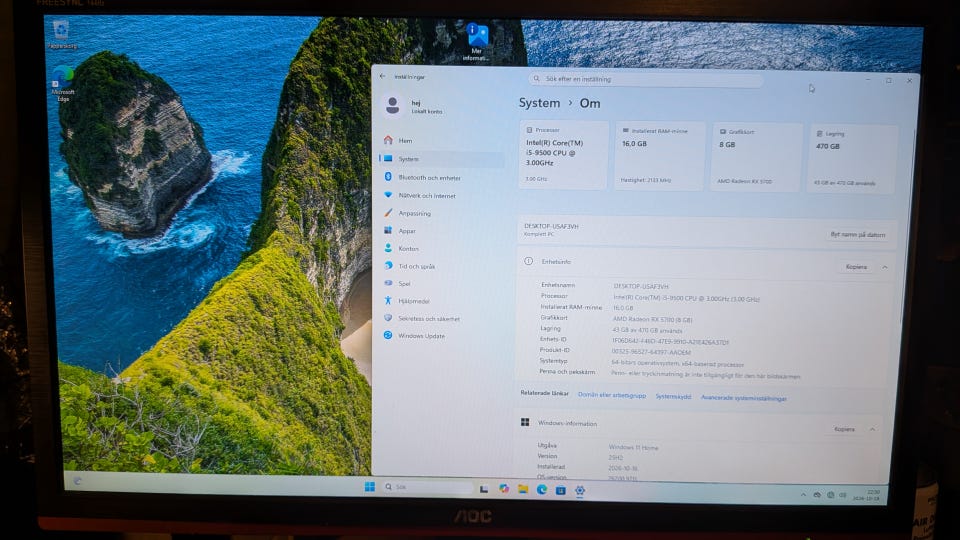
Task: Open Task View from the taskbar
Action: point(484,489)
